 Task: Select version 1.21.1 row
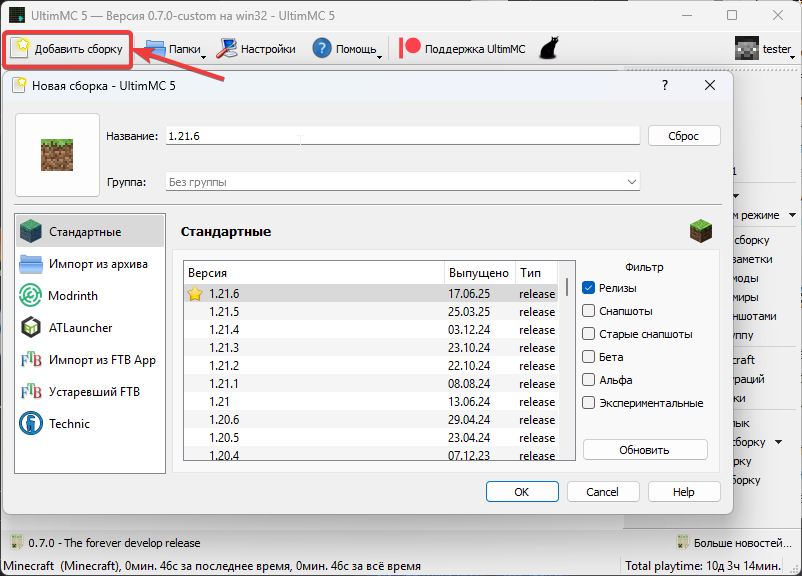[x=370, y=383]
